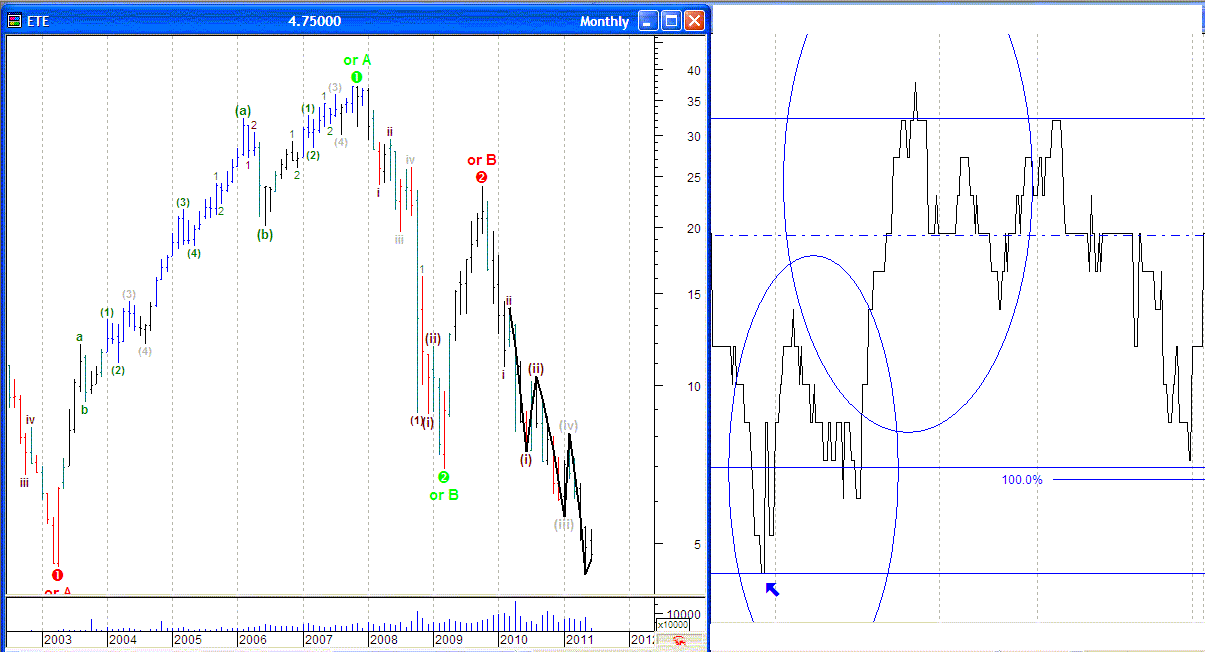Click the red icon below x10000 label
The height and width of the screenshot is (652, 1205).
click(679, 641)
